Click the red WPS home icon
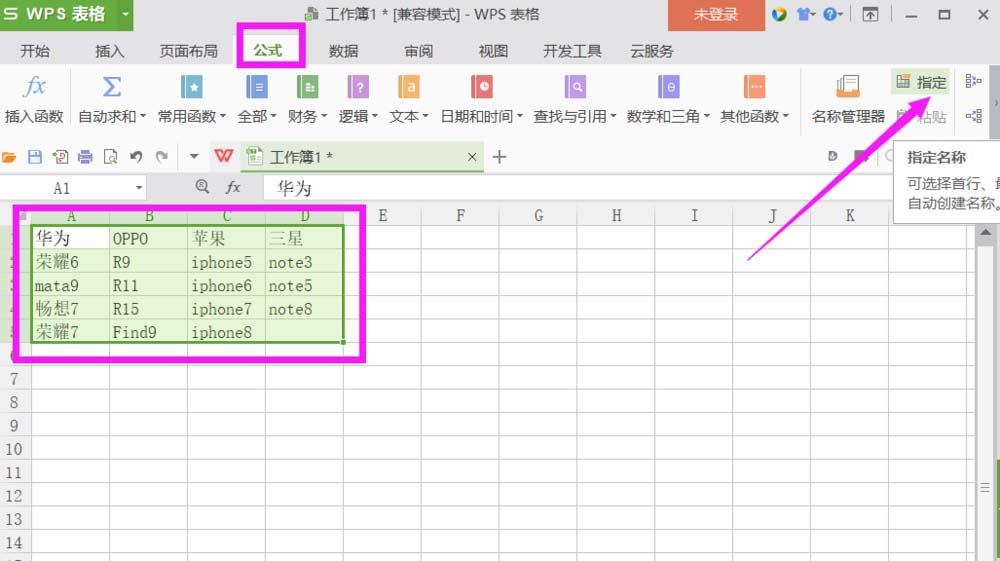Screen dimensions: 1000x561 [223, 156]
